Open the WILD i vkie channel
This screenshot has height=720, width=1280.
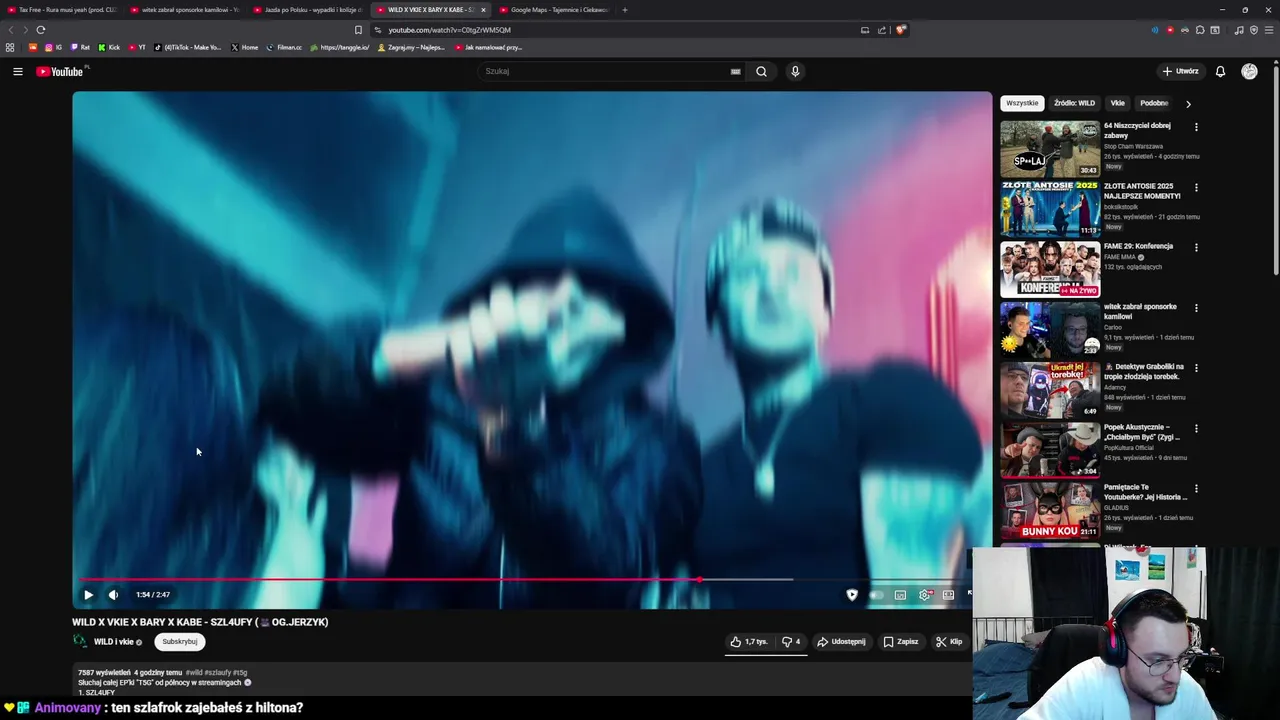point(113,642)
